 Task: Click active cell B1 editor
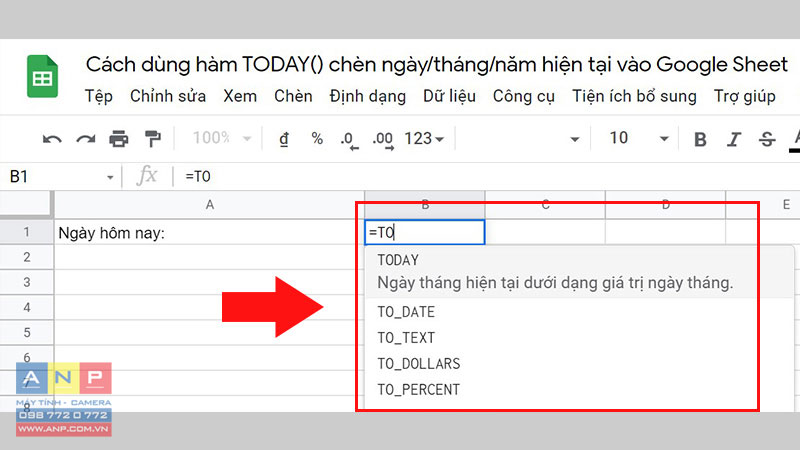click(x=424, y=232)
